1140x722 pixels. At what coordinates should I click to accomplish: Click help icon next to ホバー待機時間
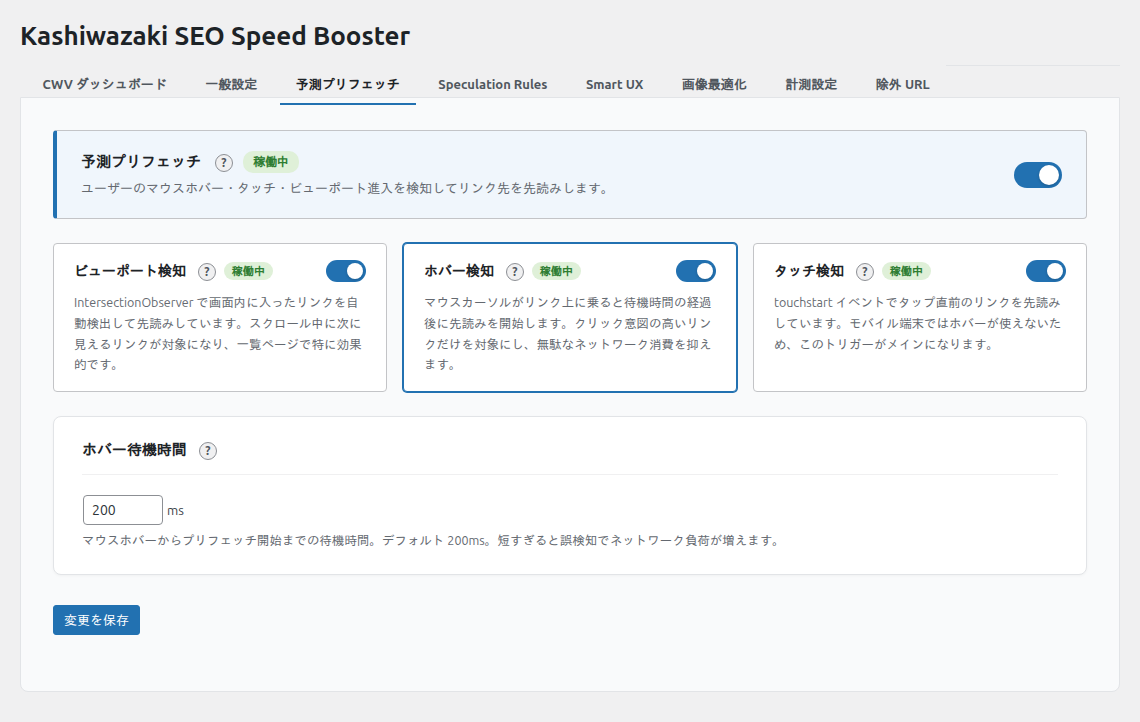coord(208,450)
